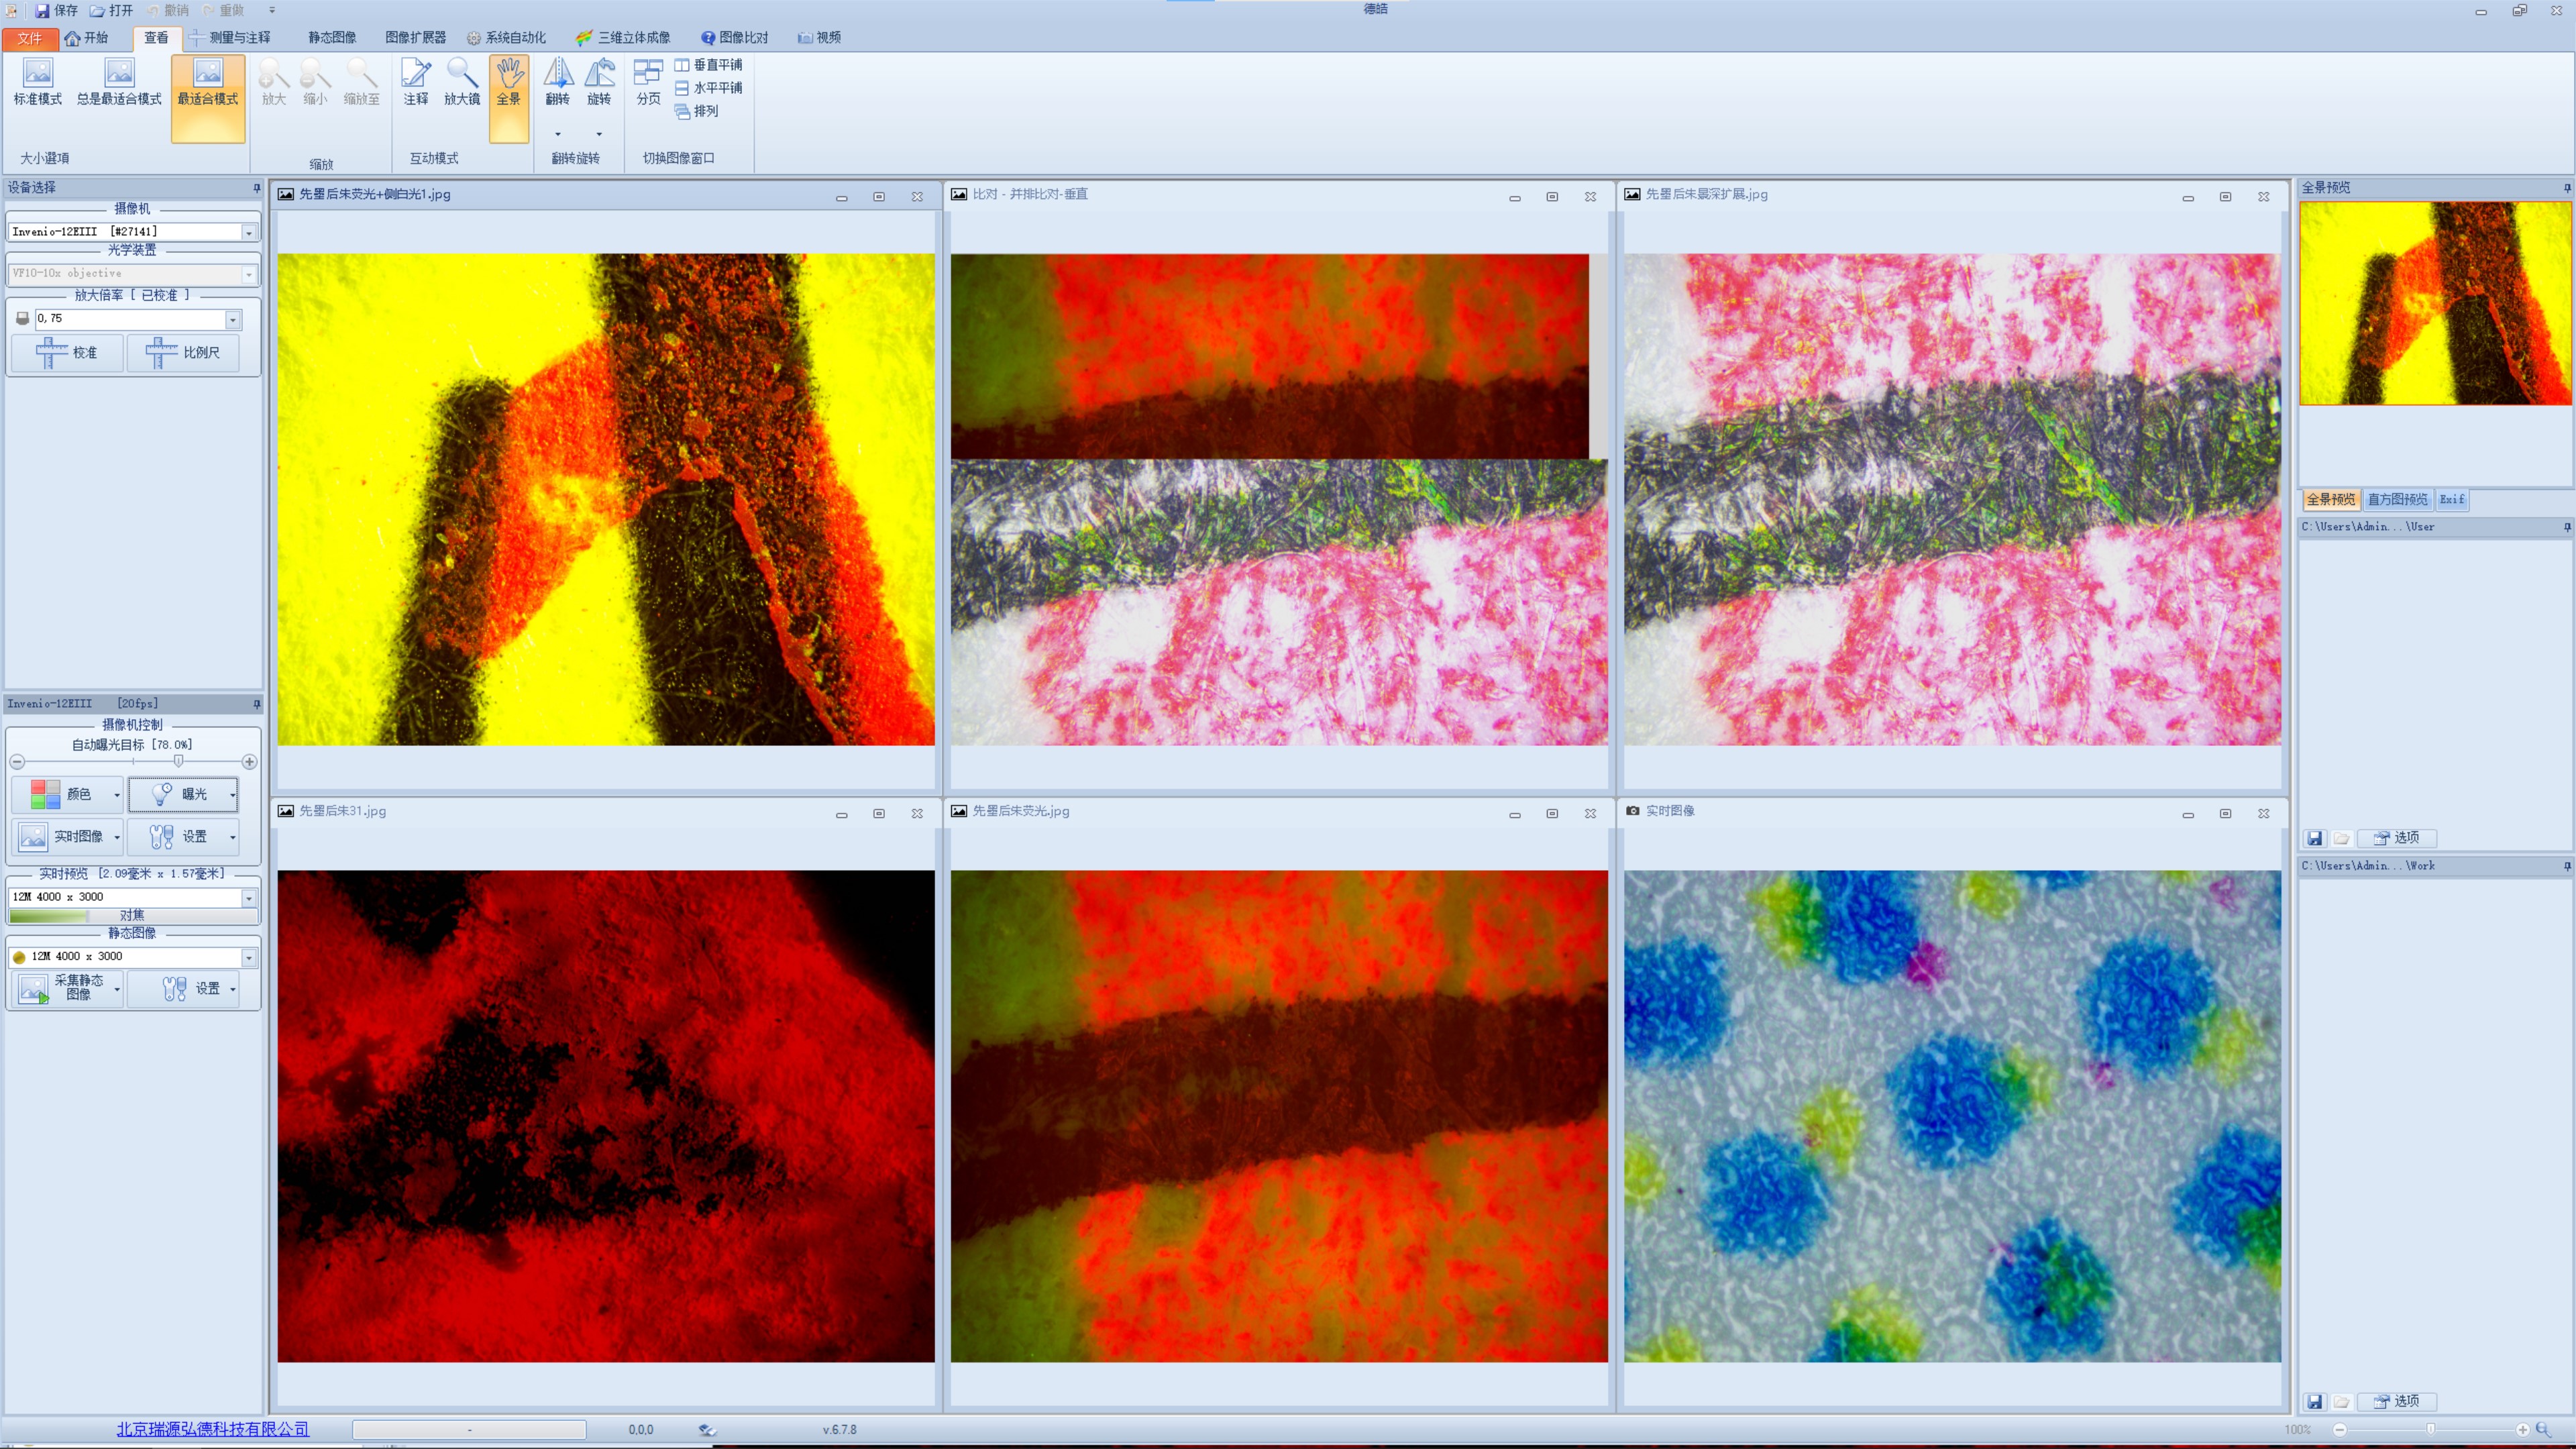Click the 全景预览 panorama thumbnail image
Image resolution: width=2576 pixels, height=1449 pixels.
pos(2435,304)
